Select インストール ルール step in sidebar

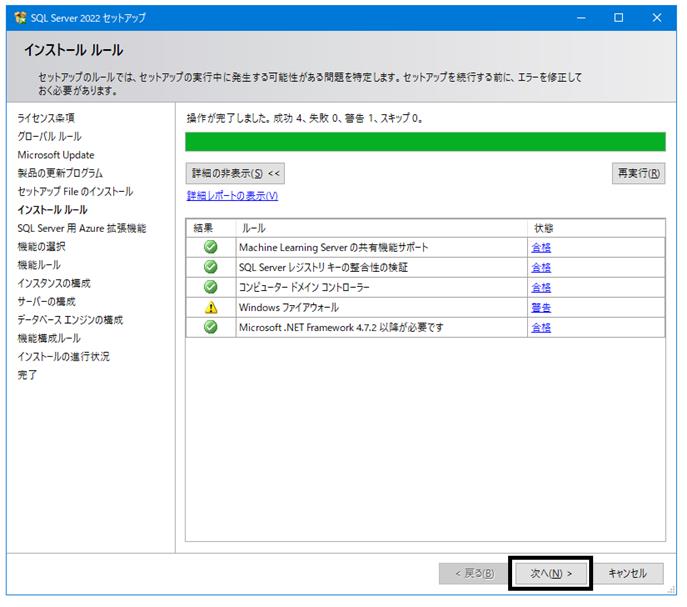(x=52, y=210)
